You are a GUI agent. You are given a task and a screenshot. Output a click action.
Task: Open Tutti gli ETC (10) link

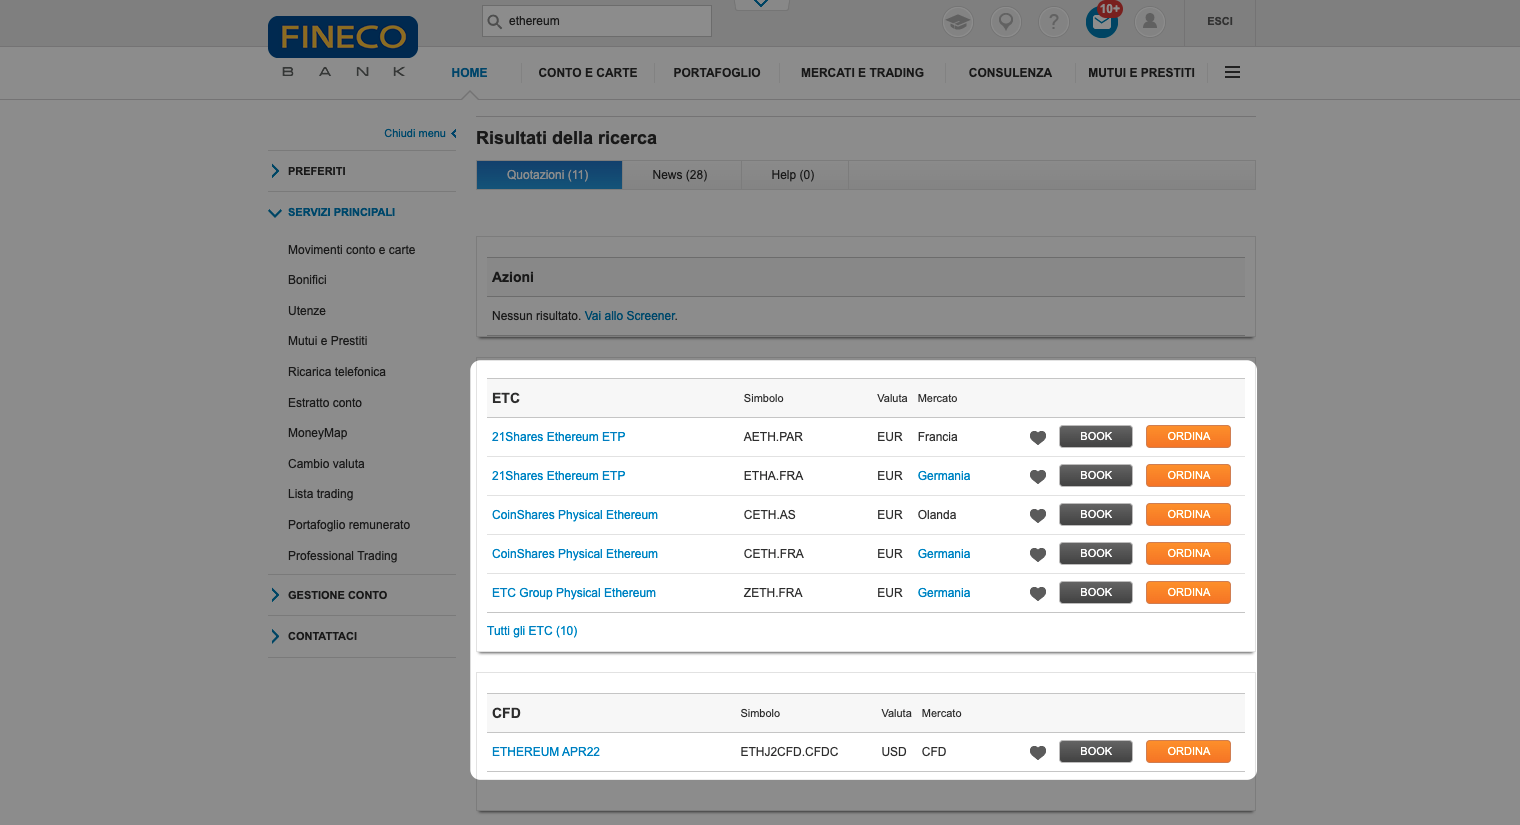pyautogui.click(x=532, y=631)
